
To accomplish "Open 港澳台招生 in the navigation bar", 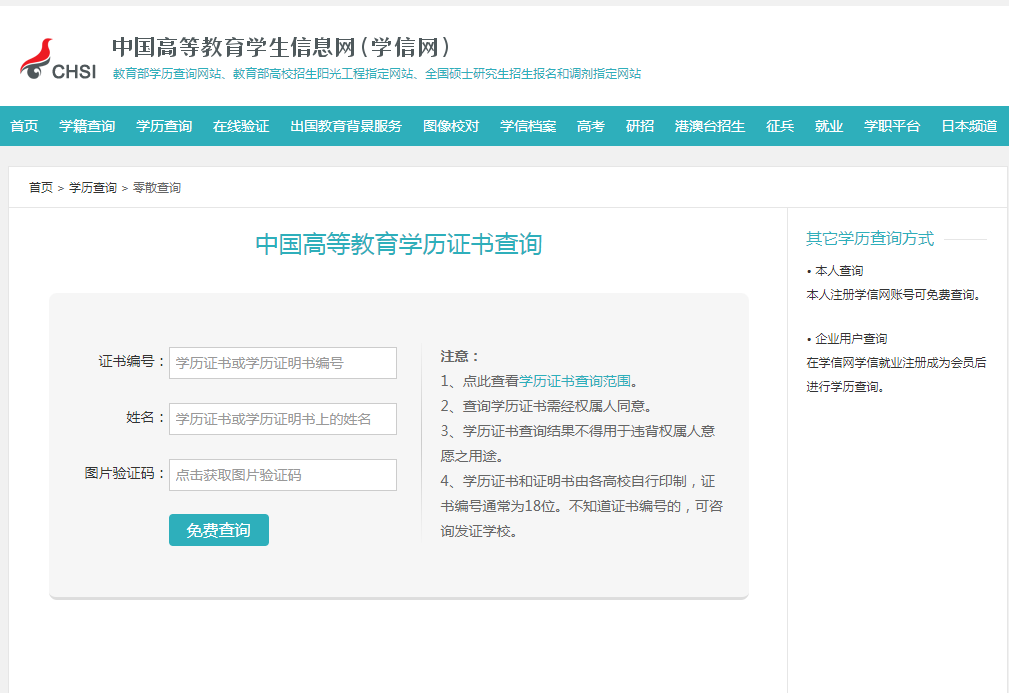I will pos(710,126).
